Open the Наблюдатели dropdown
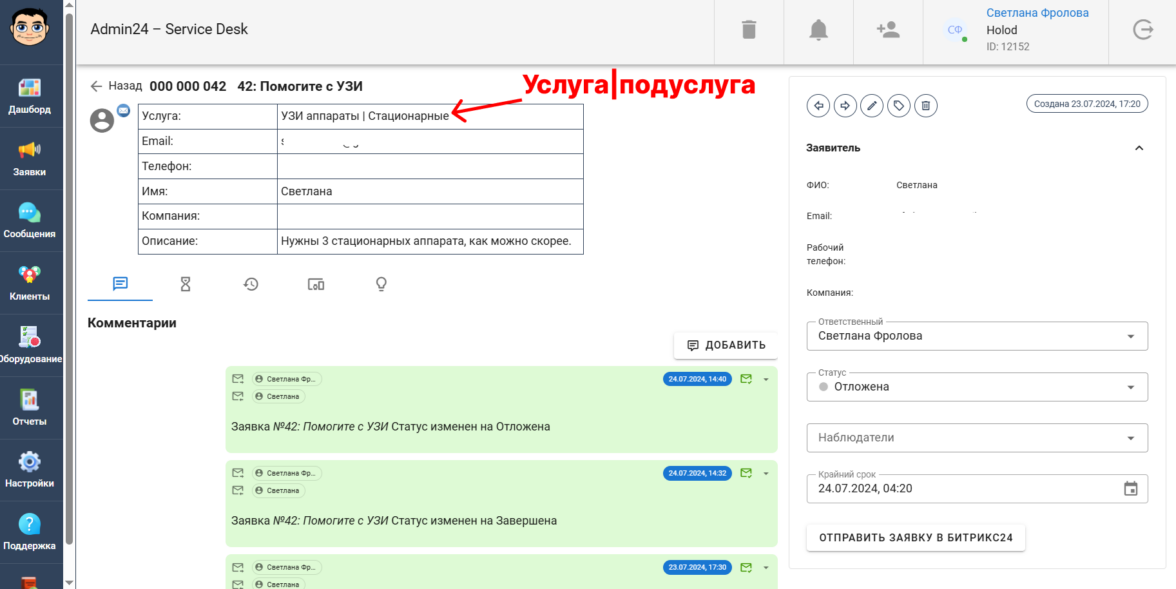1176x589 pixels. (977, 438)
